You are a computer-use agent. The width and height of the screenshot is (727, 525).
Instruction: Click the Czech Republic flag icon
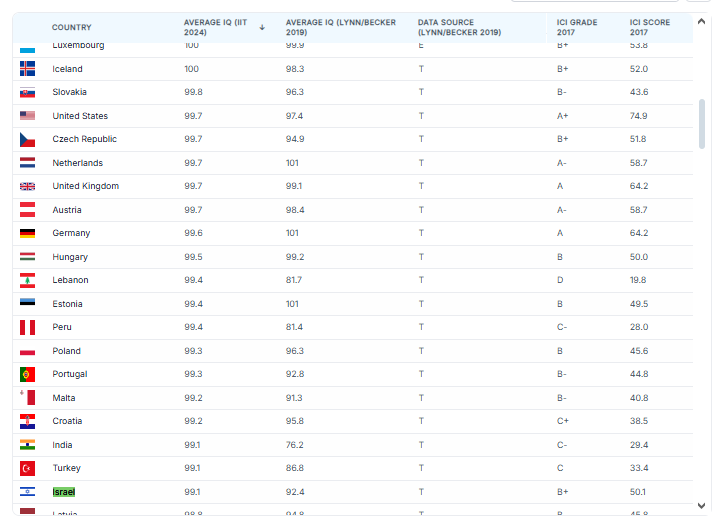click(x=27, y=139)
